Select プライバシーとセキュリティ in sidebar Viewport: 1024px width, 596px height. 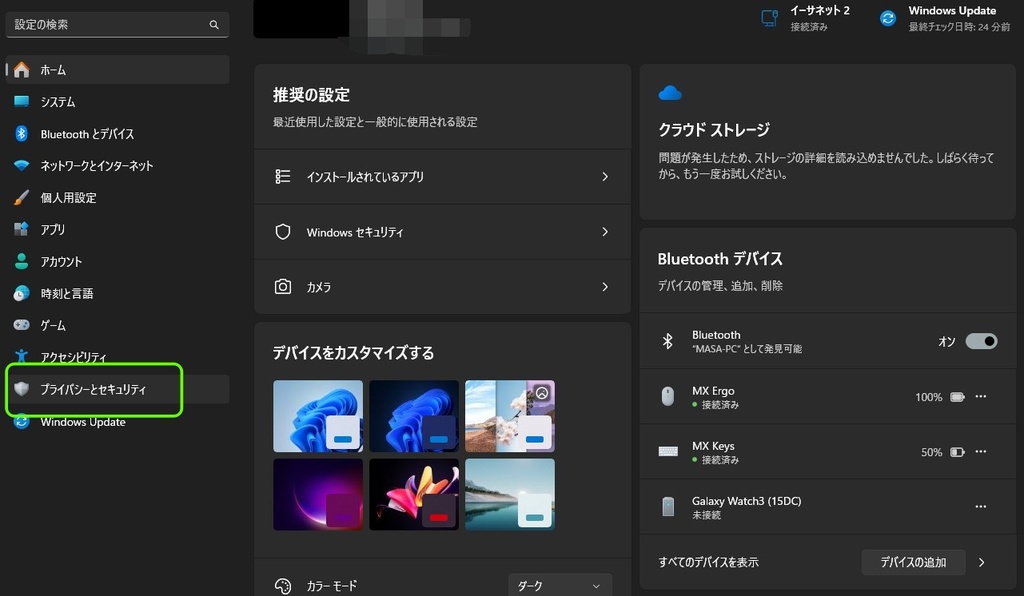[118, 389]
